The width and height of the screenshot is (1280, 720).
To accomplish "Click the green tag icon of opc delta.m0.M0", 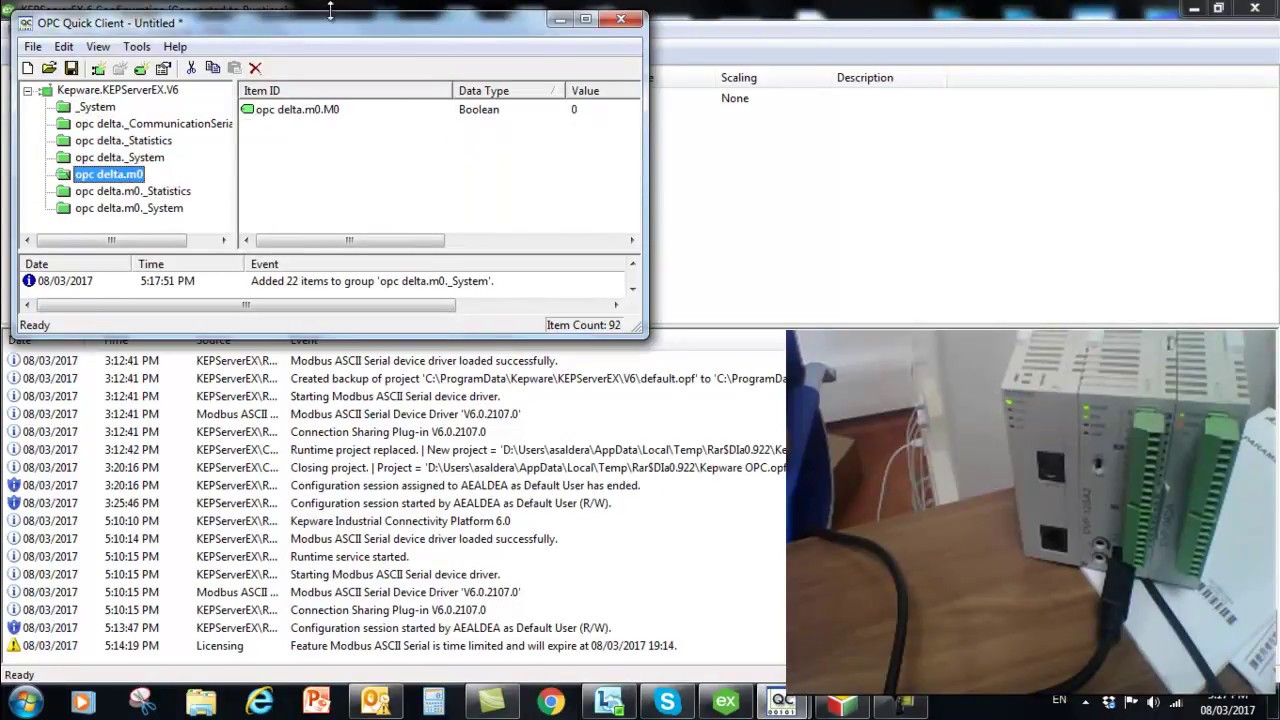I will click(x=248, y=109).
